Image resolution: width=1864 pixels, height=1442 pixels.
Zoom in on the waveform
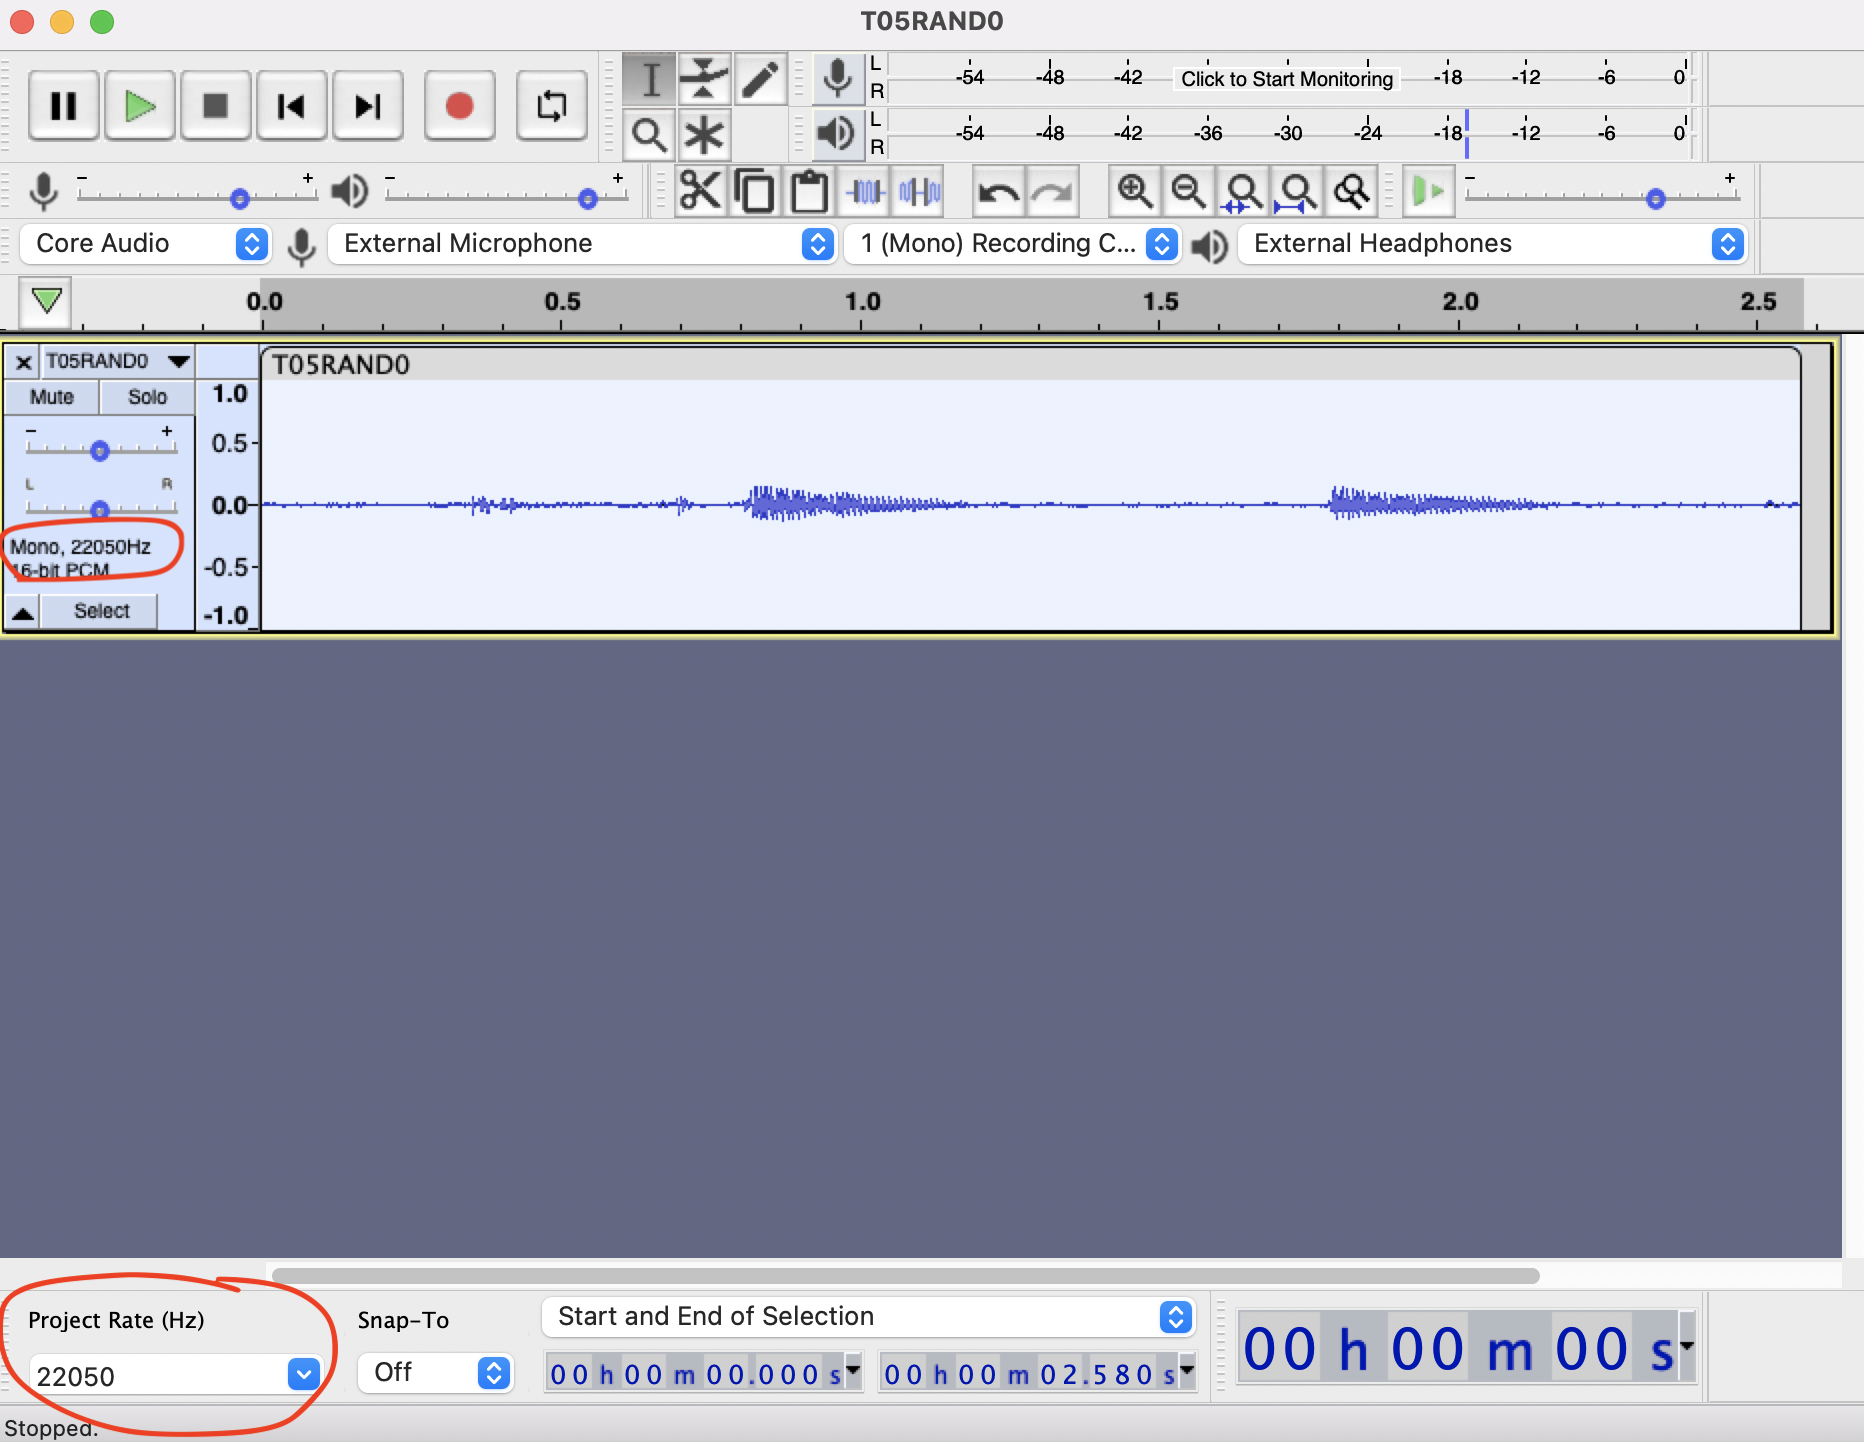(1135, 190)
